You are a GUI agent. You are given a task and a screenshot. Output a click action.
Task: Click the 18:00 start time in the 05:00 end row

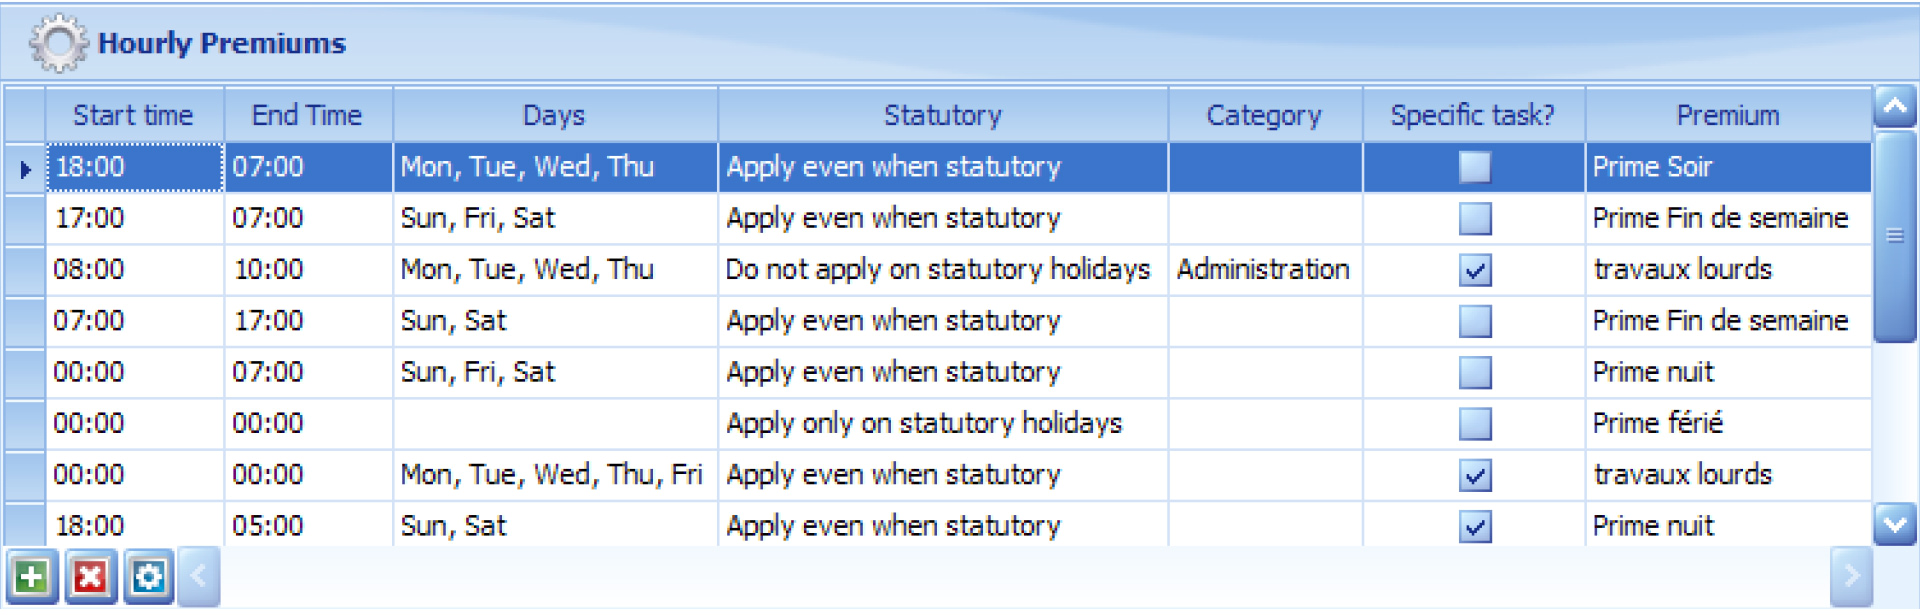[134, 526]
